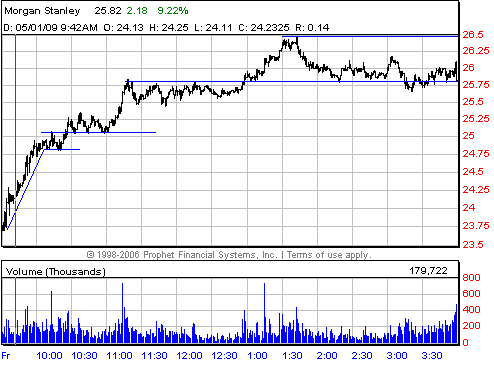
Task: Click the 3:00 time axis label
Action: [x=397, y=356]
